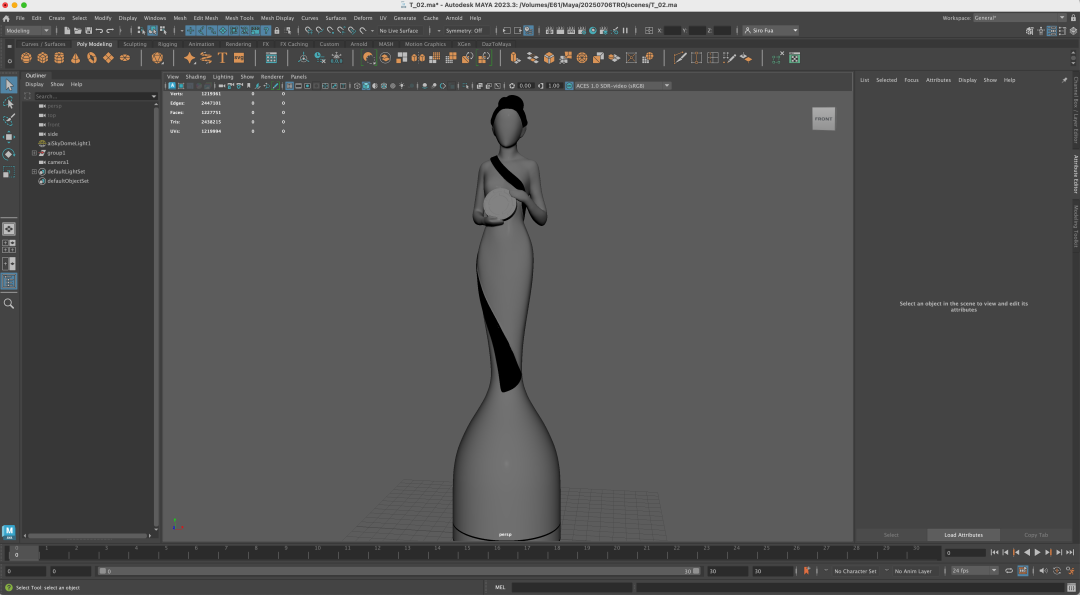Select the Move tool in the toolbox
This screenshot has width=1080, height=595.
pos(9,136)
